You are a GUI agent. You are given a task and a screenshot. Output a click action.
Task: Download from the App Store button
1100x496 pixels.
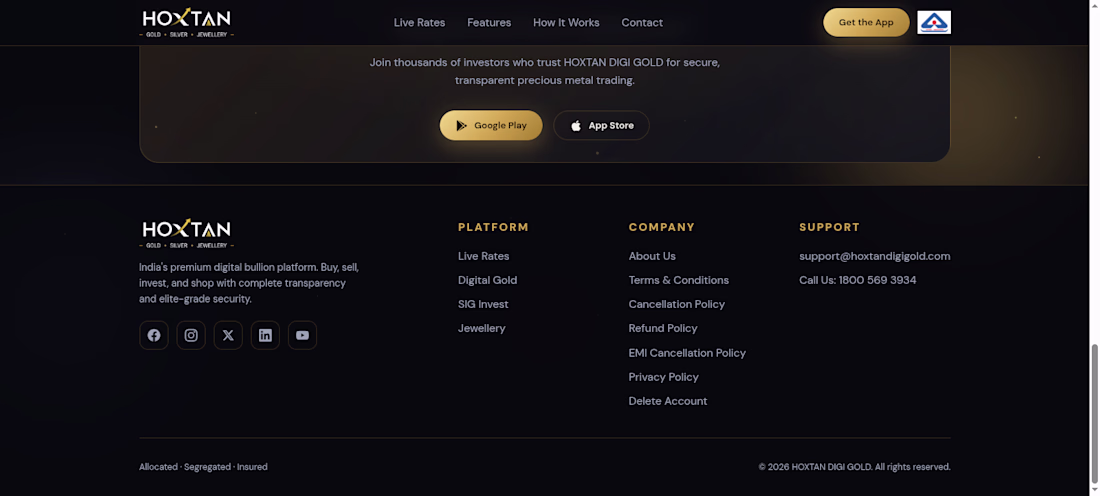(x=601, y=126)
